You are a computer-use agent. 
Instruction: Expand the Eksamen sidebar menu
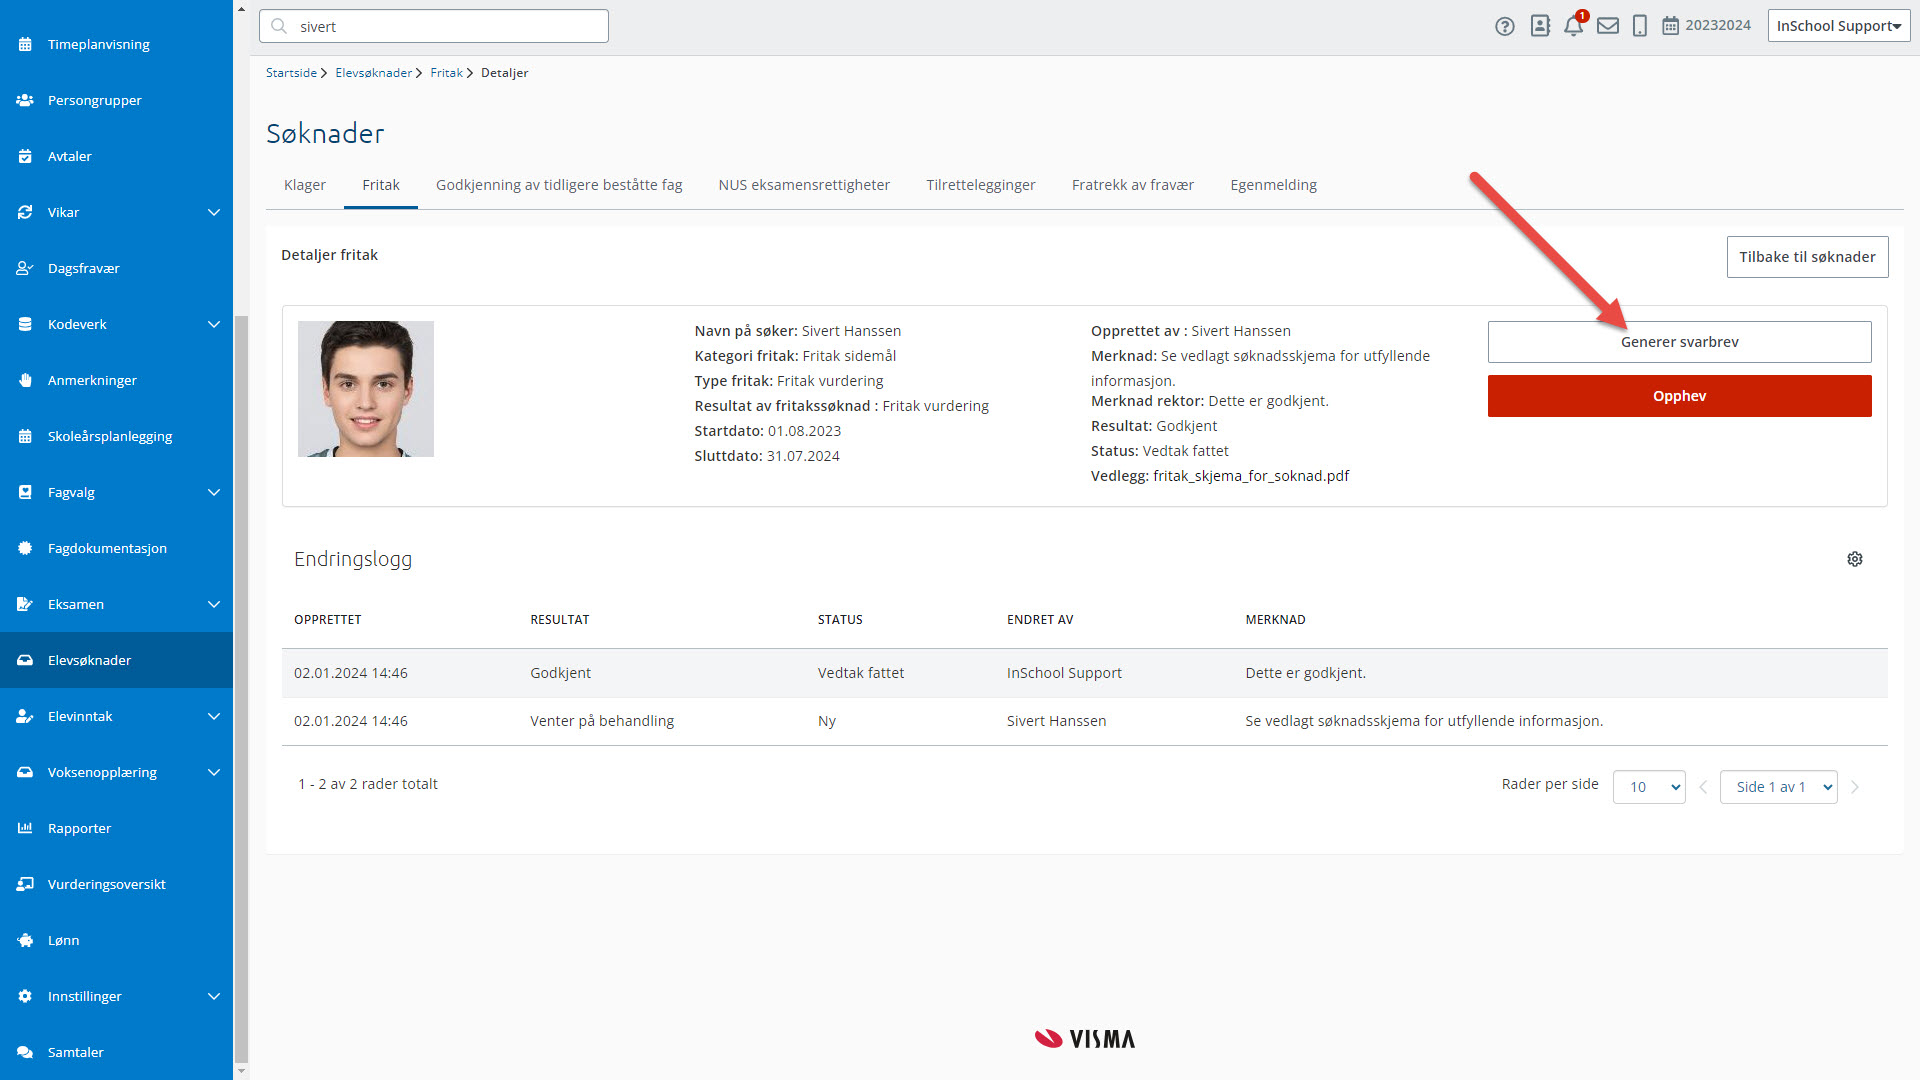[x=213, y=604]
